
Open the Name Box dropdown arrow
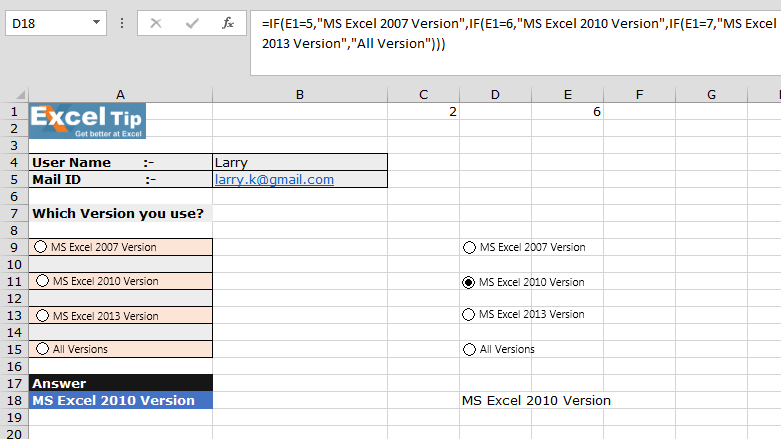point(97,22)
